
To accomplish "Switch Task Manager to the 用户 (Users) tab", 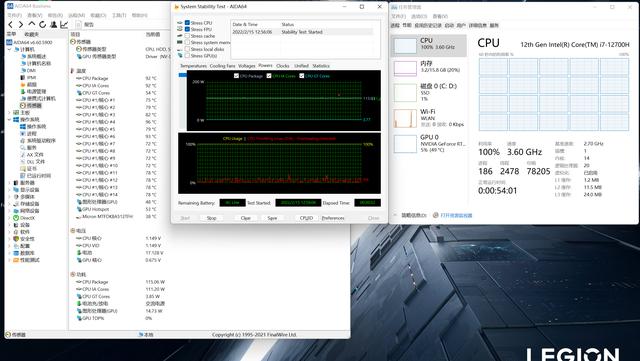I will coord(461,25).
